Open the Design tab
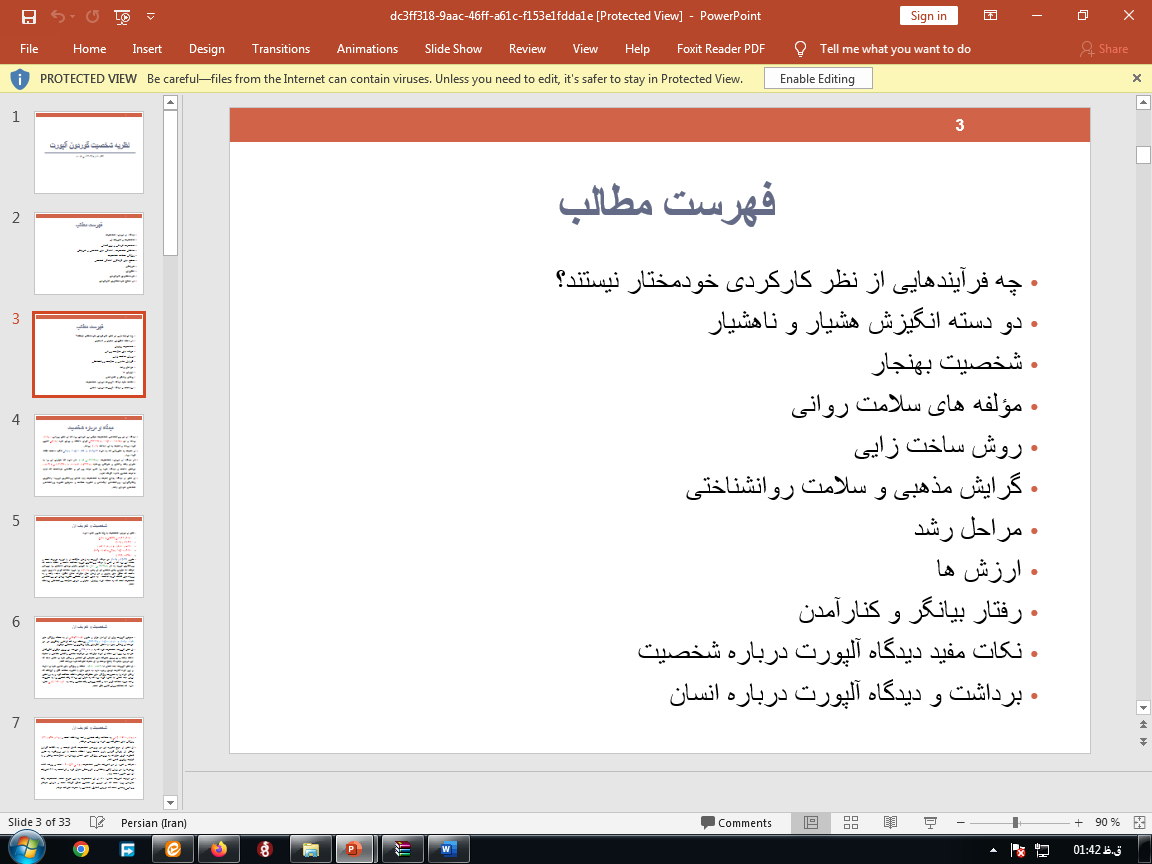 pos(206,48)
